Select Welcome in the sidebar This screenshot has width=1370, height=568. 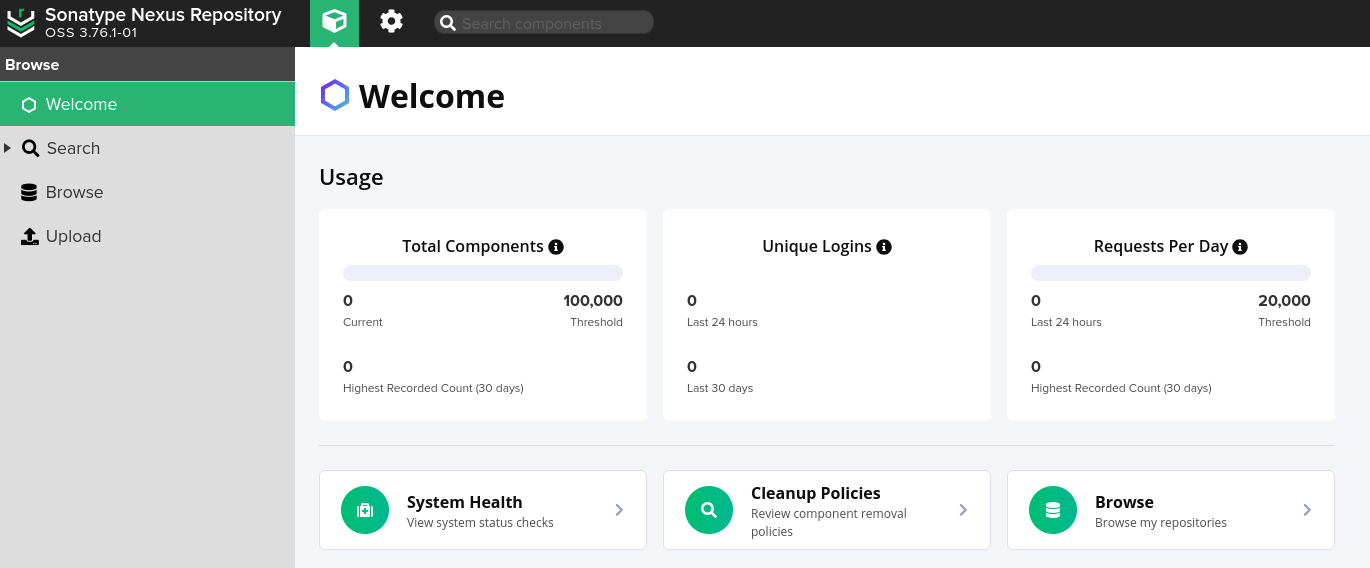pos(147,104)
